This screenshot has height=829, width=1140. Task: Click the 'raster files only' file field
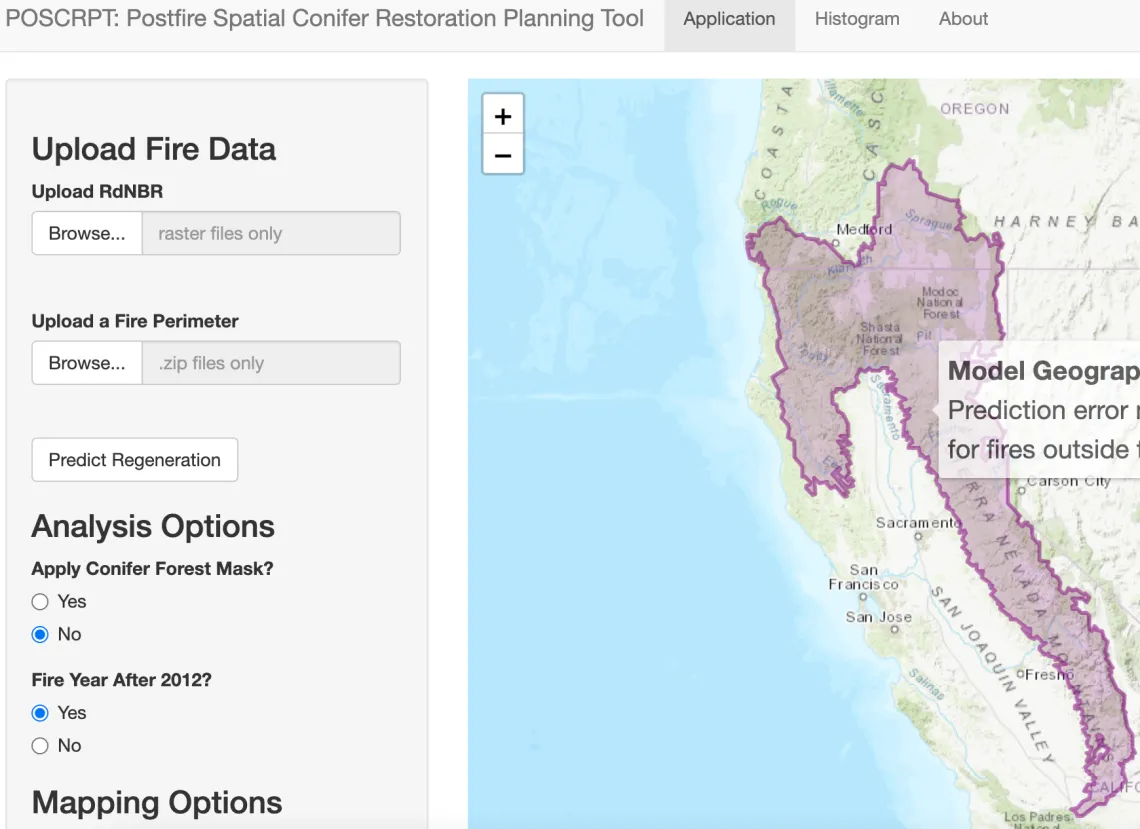tap(271, 233)
